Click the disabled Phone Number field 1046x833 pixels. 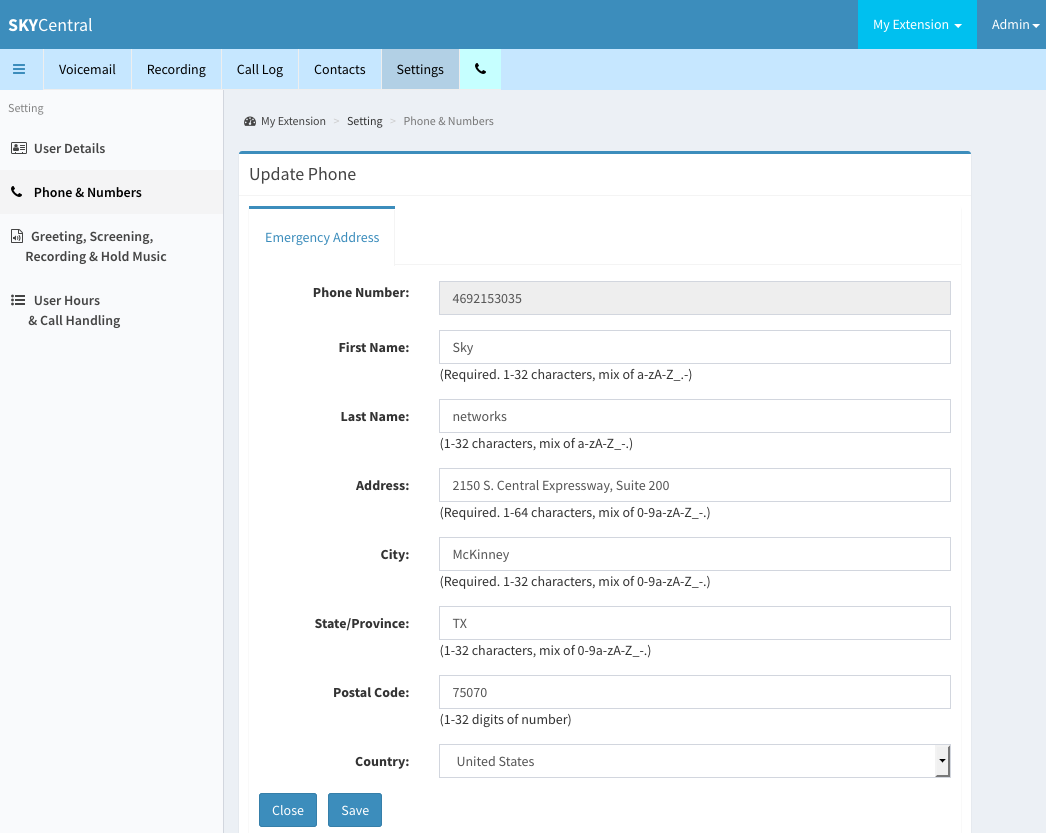694,298
